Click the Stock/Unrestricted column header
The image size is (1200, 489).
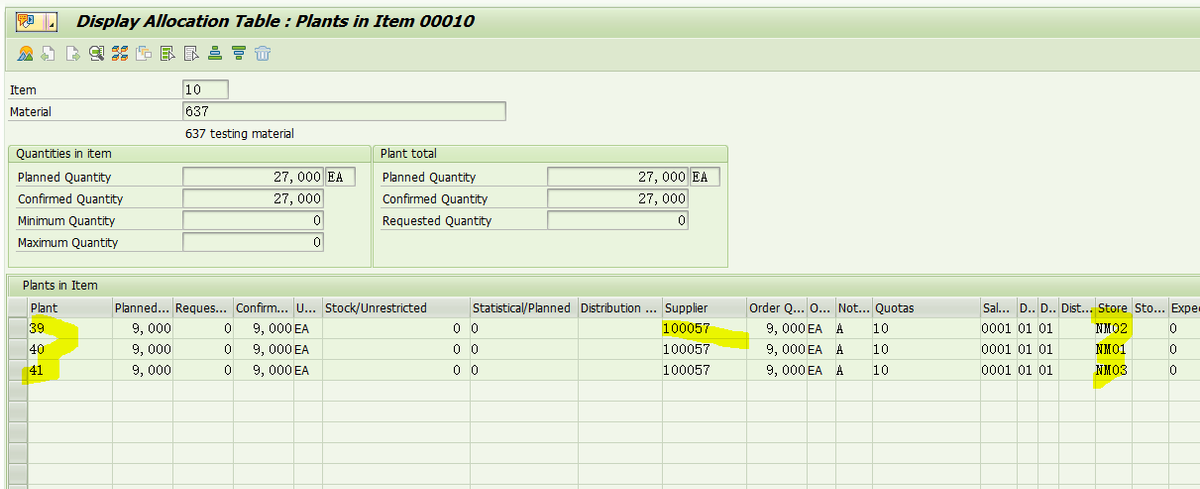coord(395,308)
